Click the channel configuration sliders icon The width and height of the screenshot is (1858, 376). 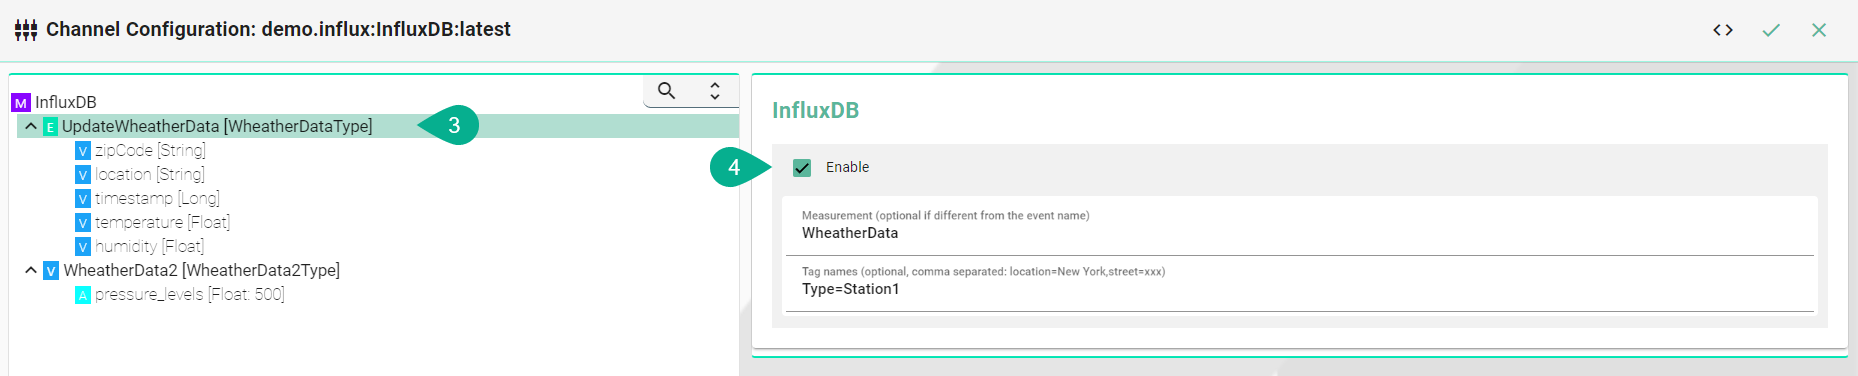click(26, 30)
